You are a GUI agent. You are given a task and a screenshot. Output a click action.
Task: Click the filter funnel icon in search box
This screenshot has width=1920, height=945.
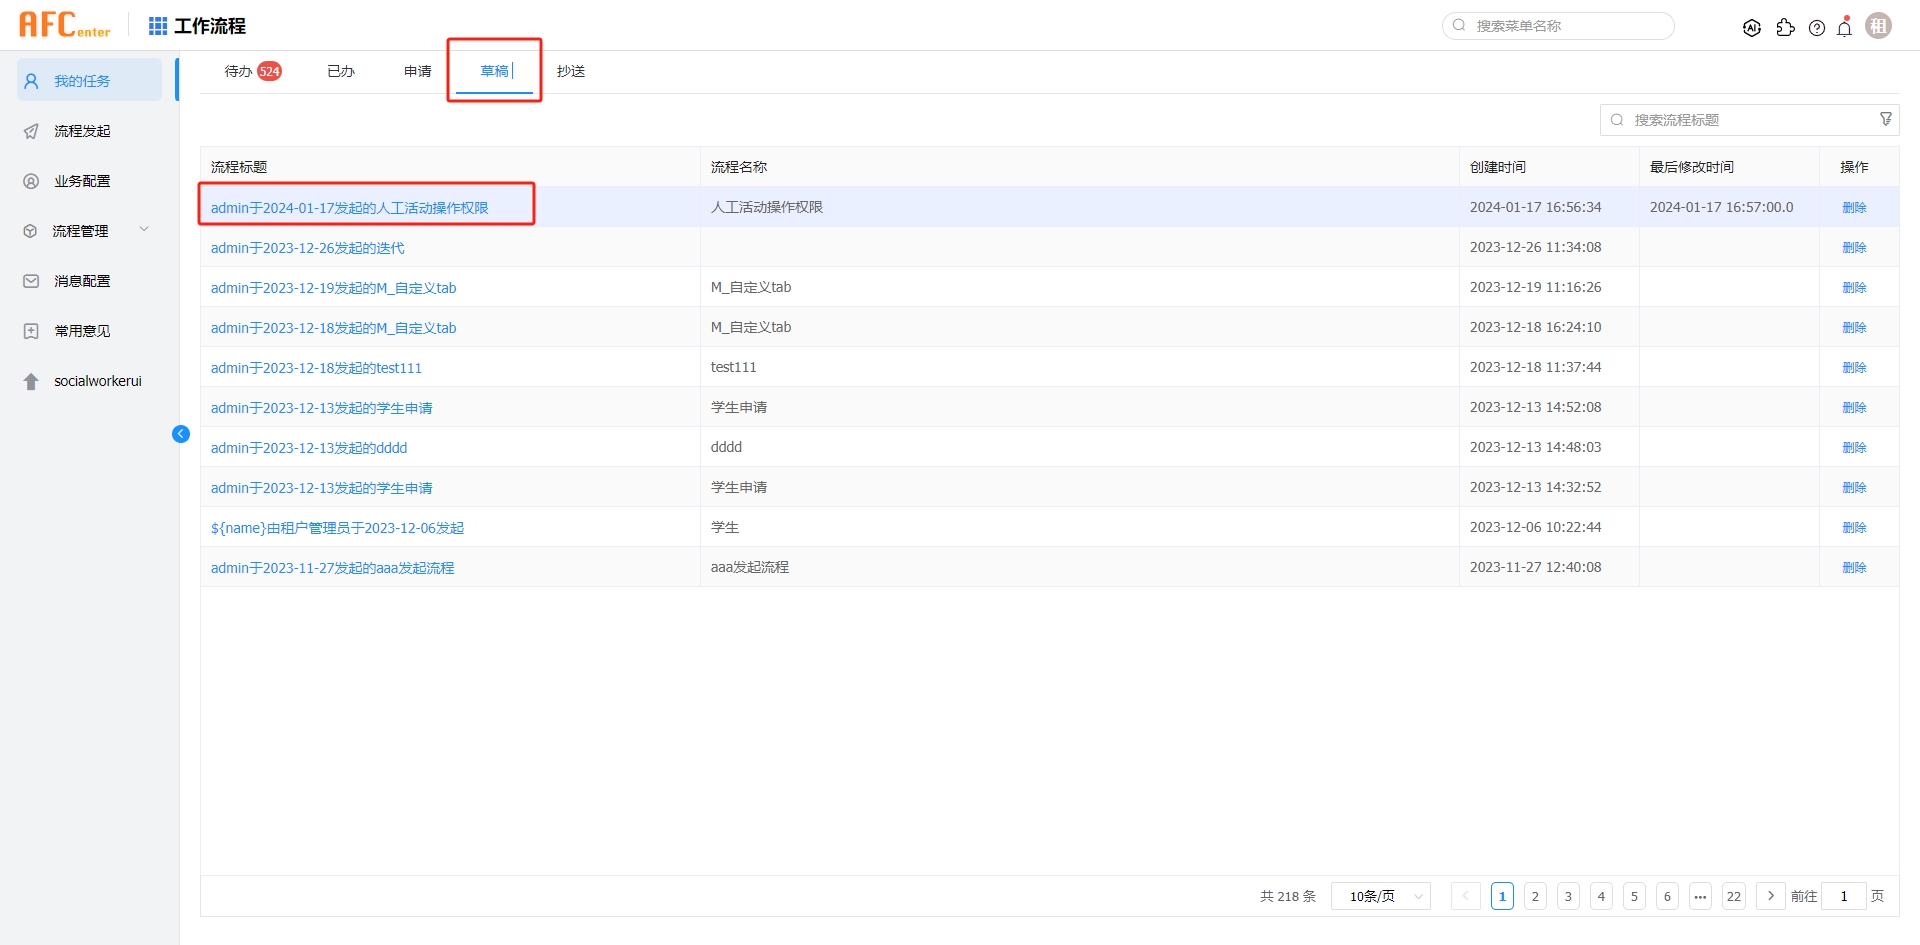point(1886,119)
